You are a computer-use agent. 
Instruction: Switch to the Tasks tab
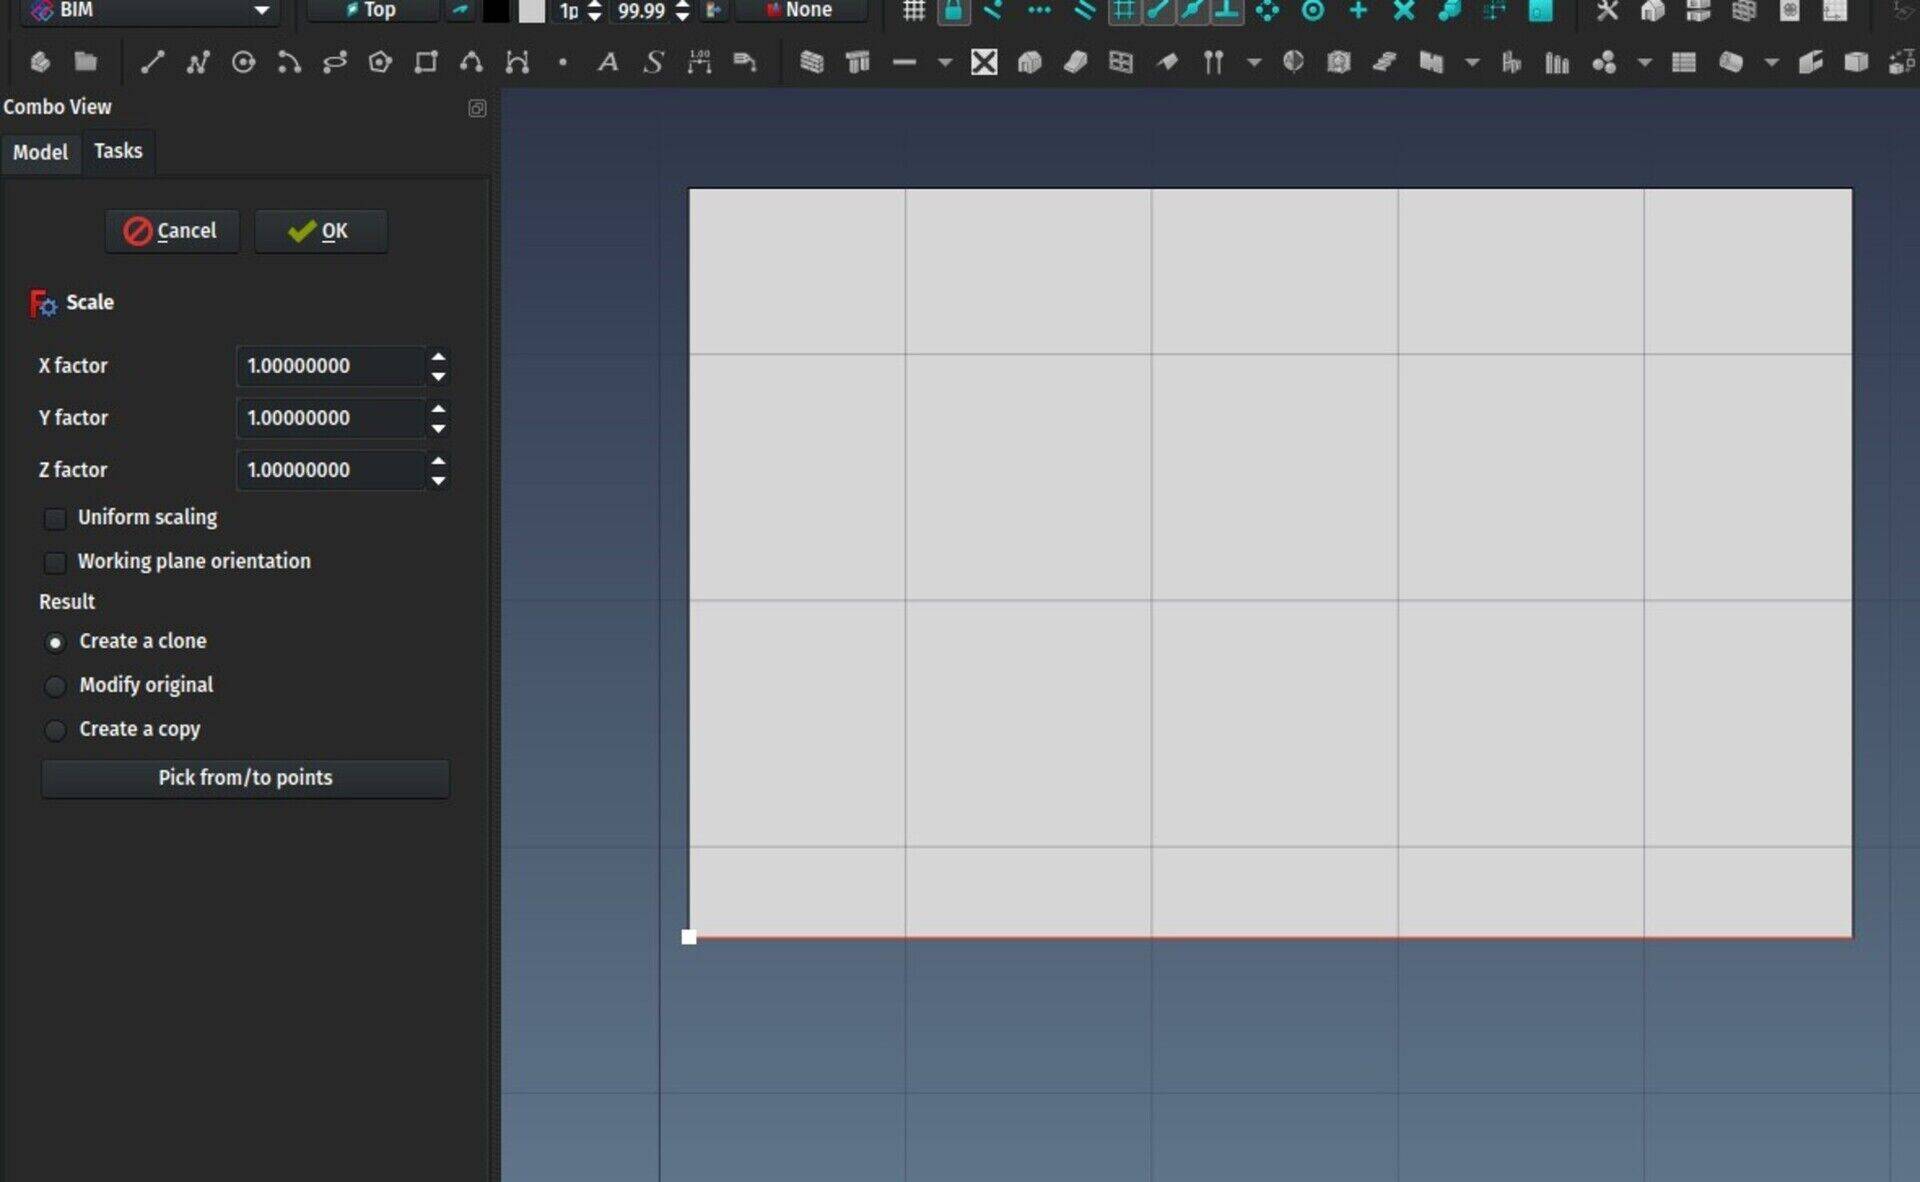click(118, 151)
